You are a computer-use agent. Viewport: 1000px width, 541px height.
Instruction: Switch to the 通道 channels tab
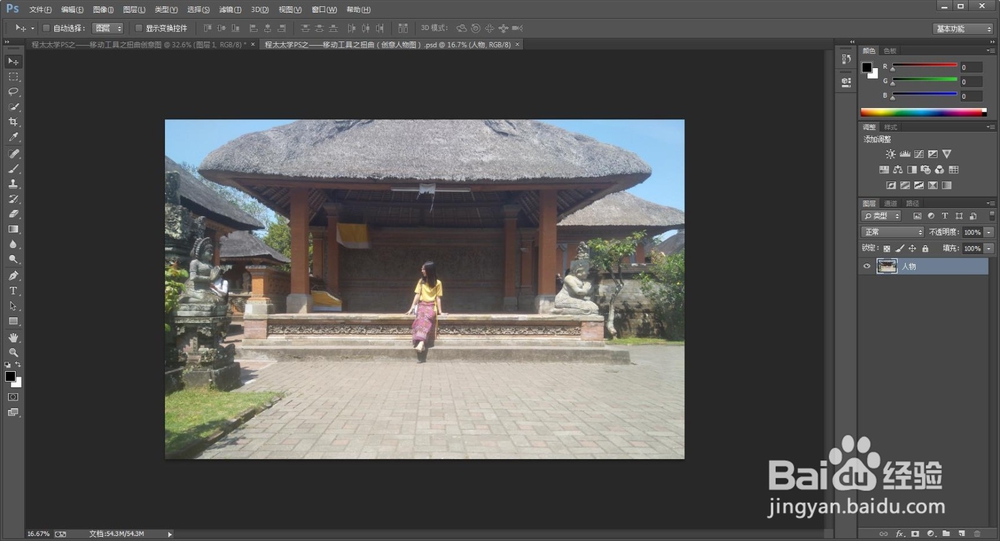pyautogui.click(x=891, y=204)
